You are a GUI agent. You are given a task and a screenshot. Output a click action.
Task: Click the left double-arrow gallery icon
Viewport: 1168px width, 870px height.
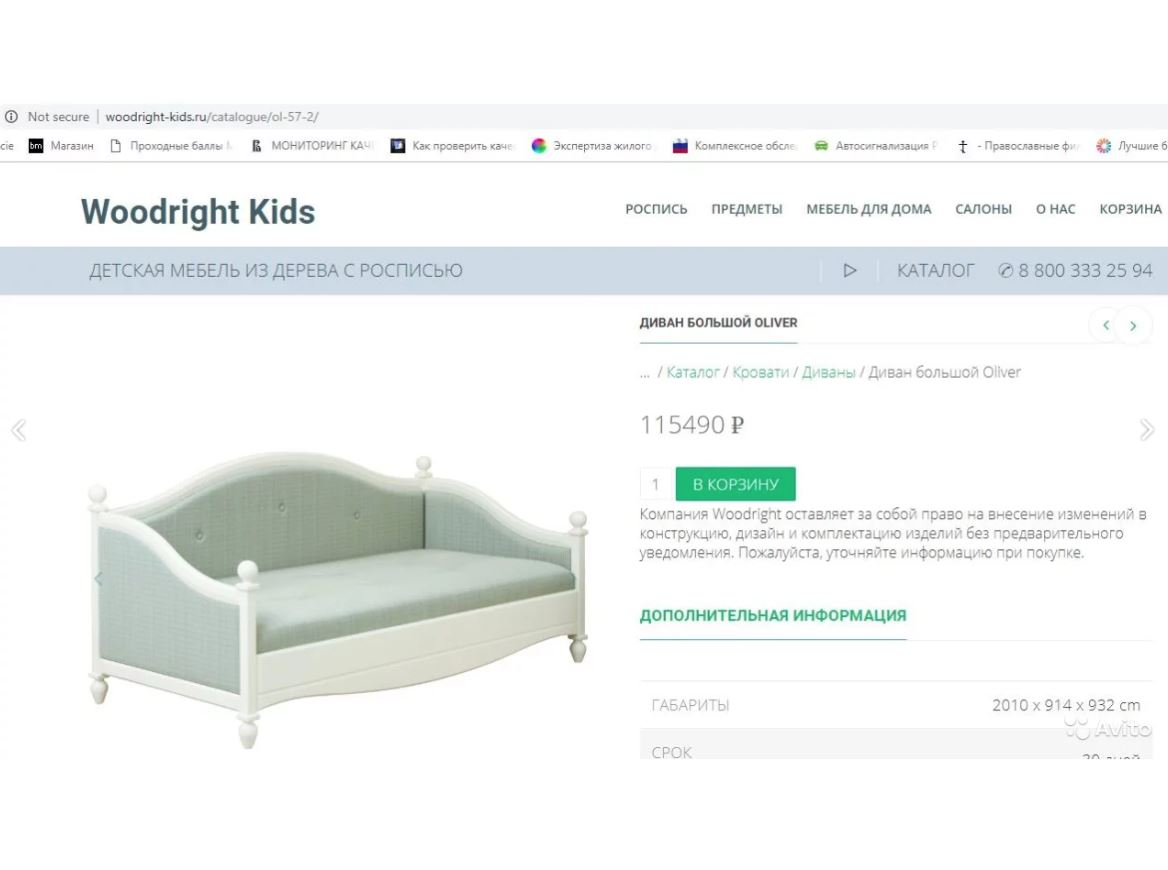(x=18, y=430)
